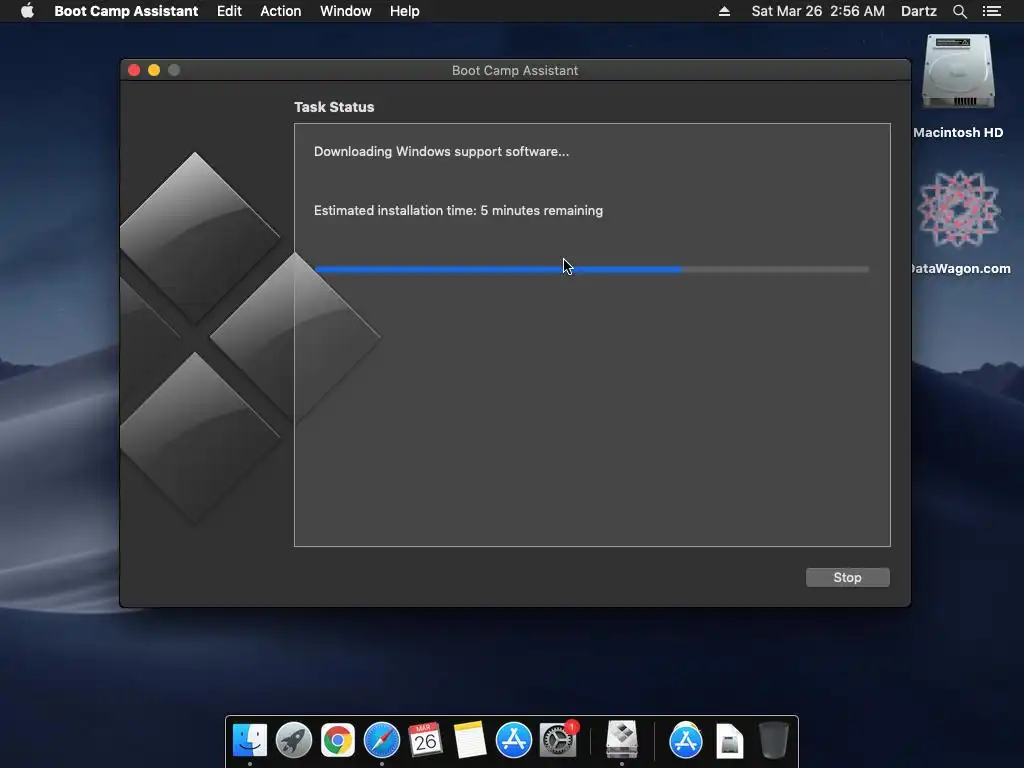Click the Boot Camp Assistant window title

pos(515,71)
